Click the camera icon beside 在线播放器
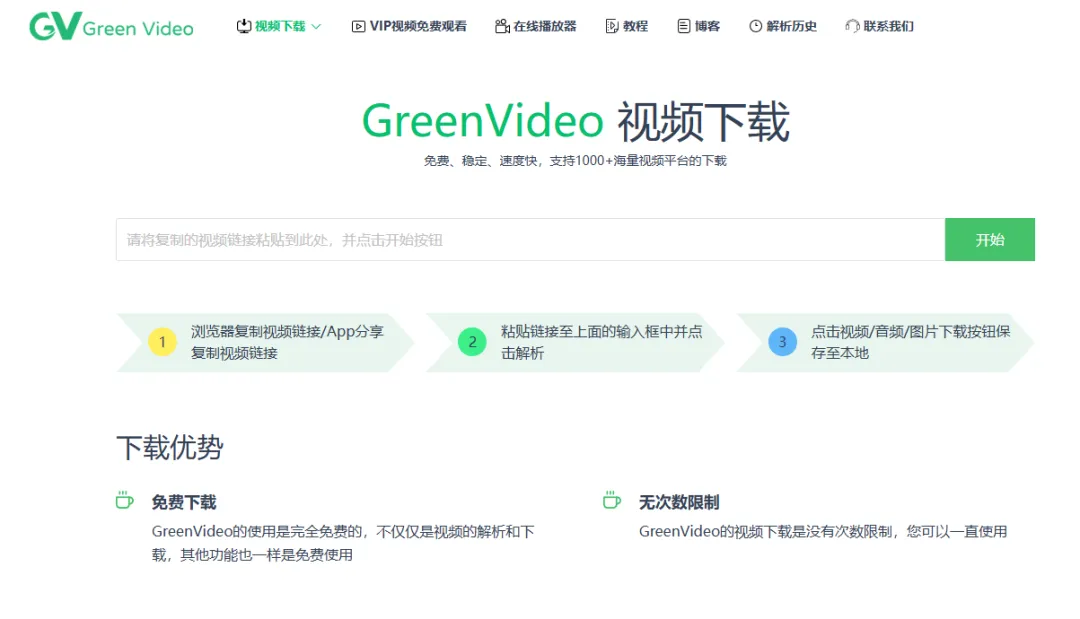 (x=502, y=26)
